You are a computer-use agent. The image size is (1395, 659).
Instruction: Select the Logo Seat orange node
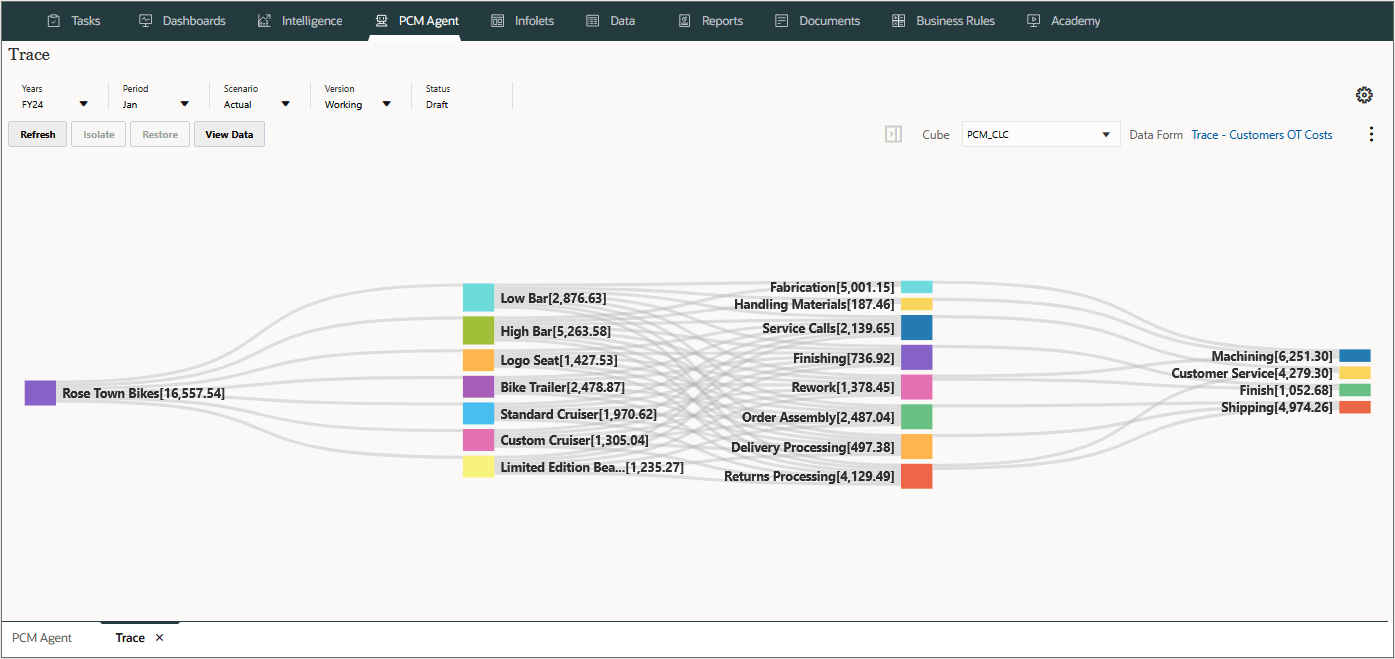pos(478,360)
